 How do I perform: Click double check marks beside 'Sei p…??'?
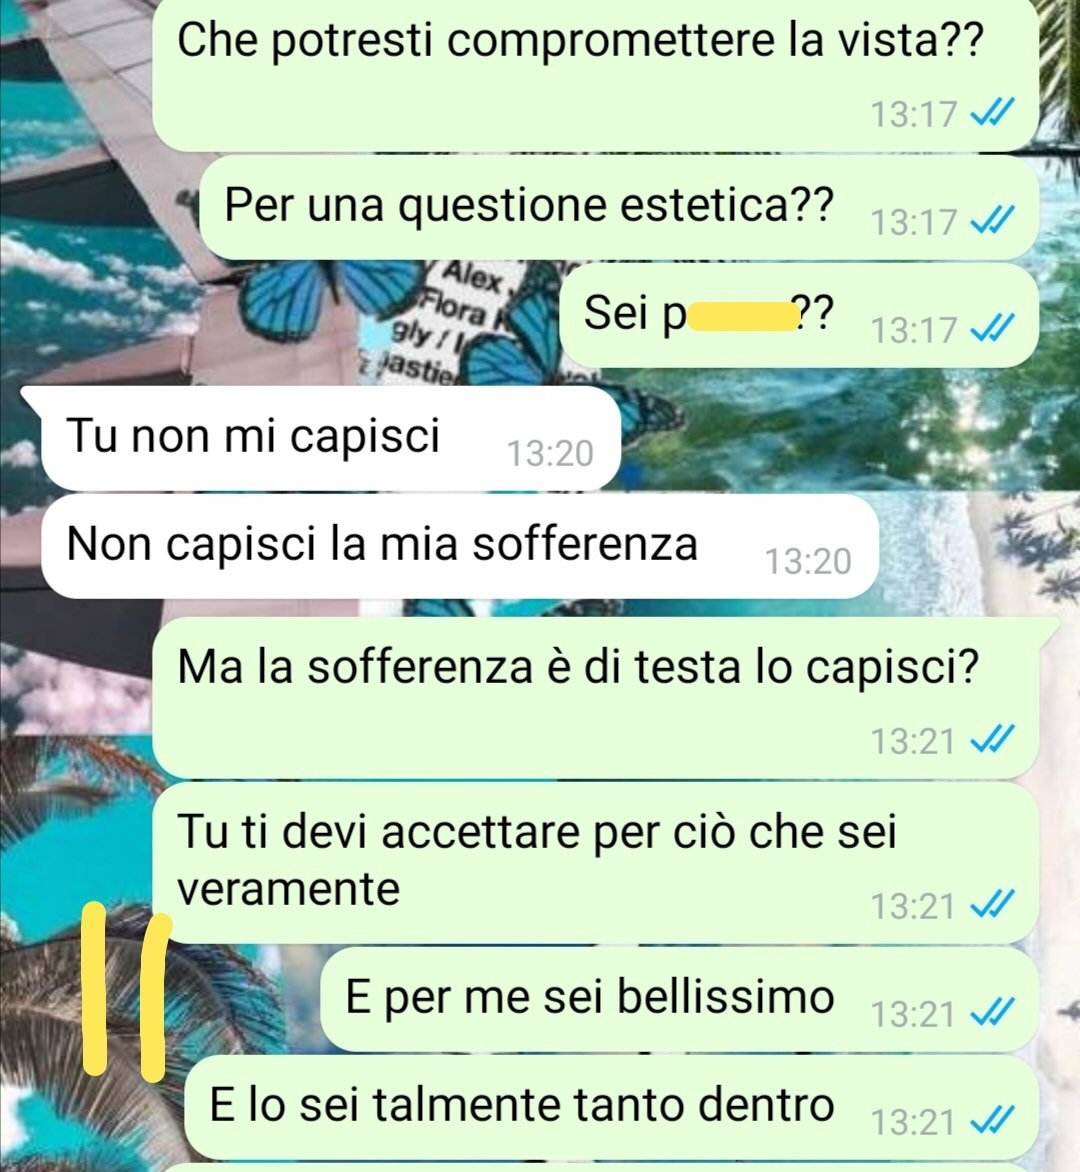click(x=993, y=328)
